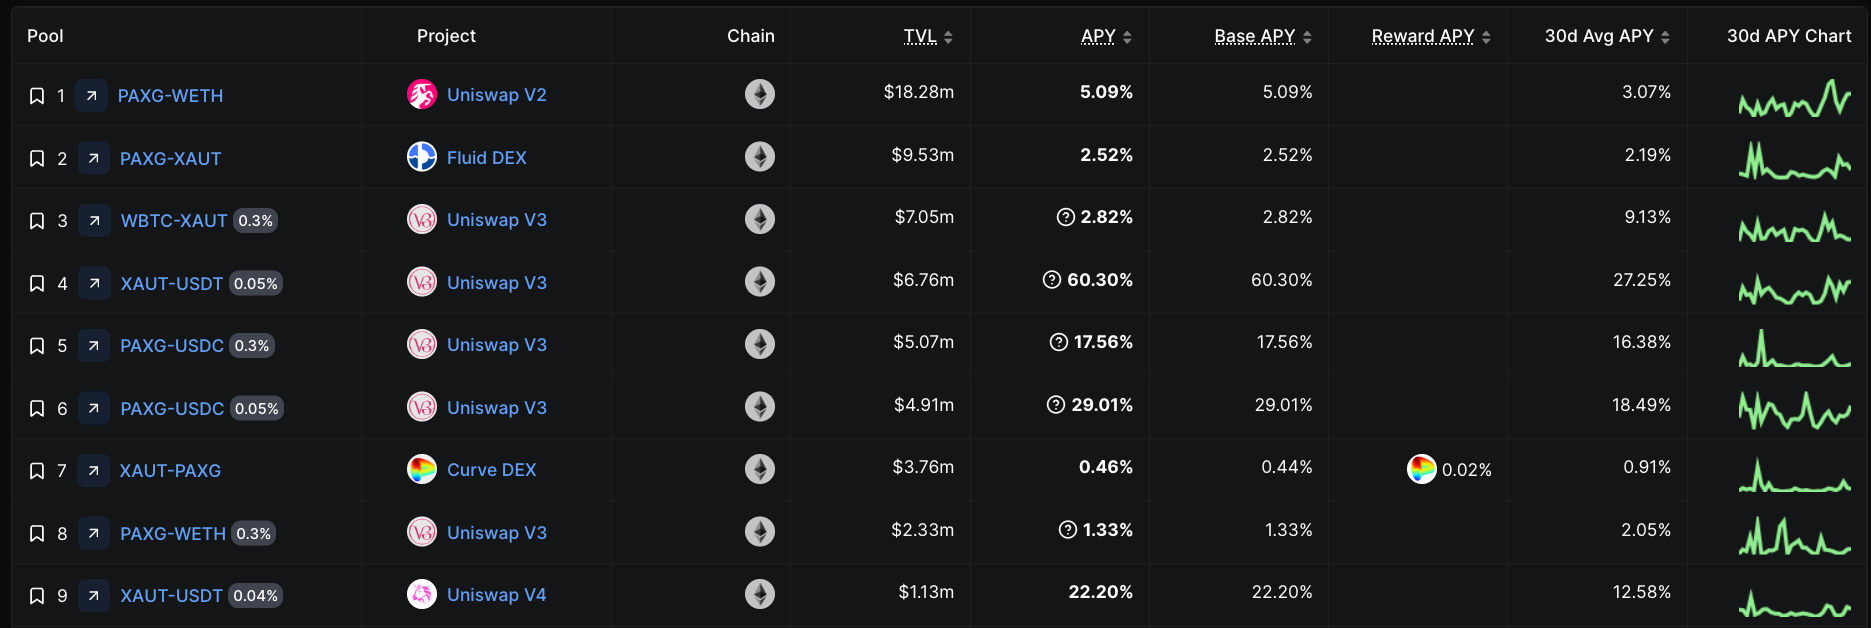Toggle bookmark on XAUT-PAXG Curve pool
This screenshot has height=628, width=1871.
coord(37,471)
